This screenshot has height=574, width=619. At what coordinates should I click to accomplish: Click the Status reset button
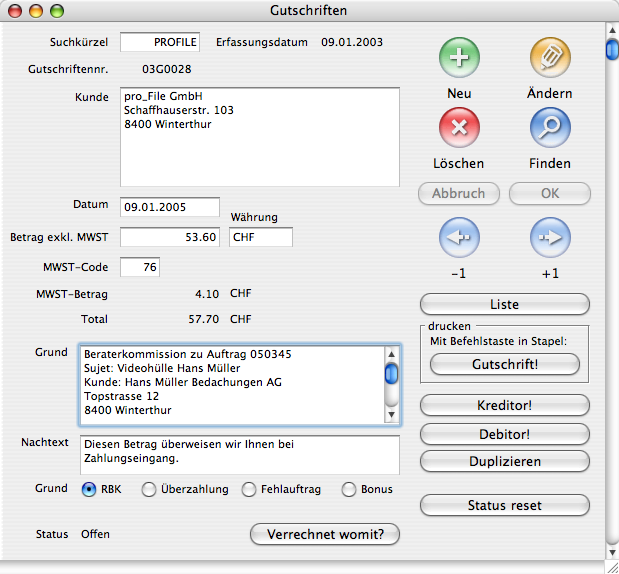point(504,505)
